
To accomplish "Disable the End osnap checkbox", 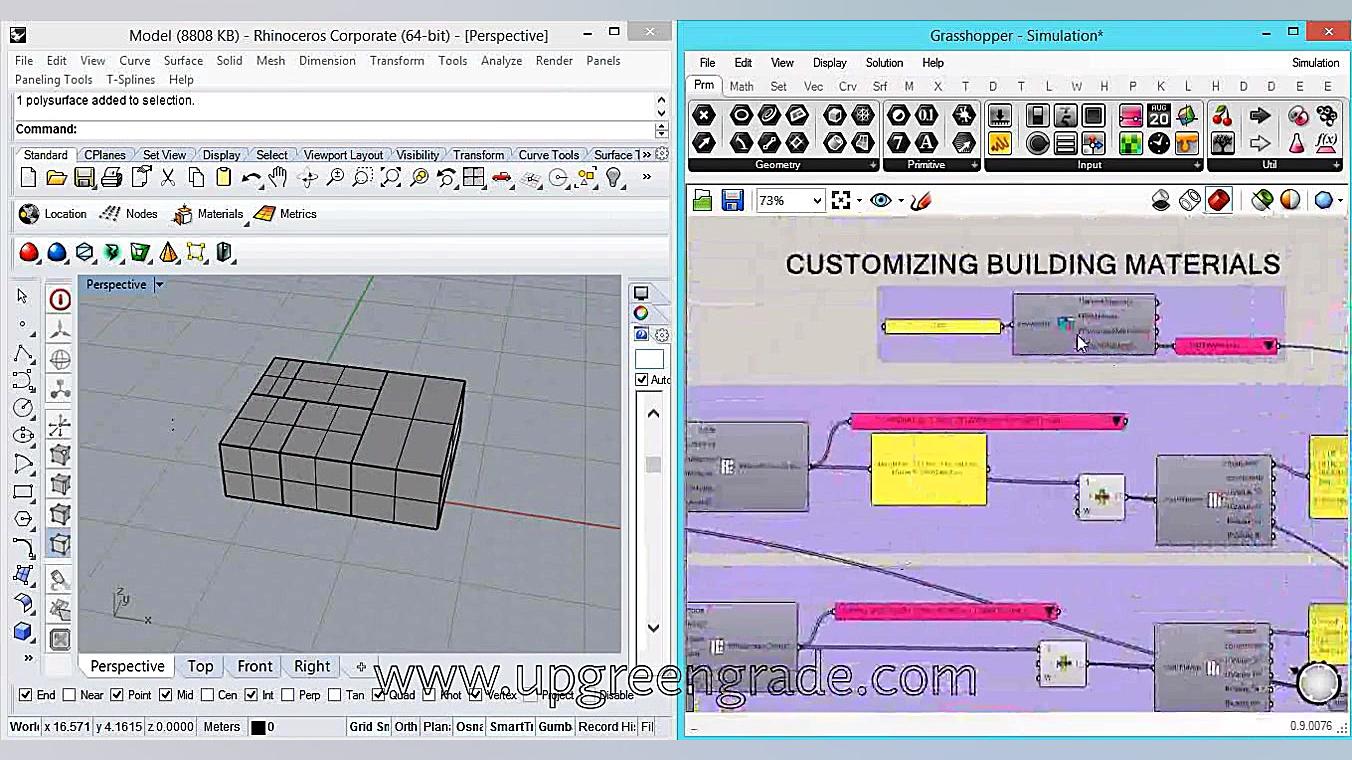I will click(x=26, y=695).
